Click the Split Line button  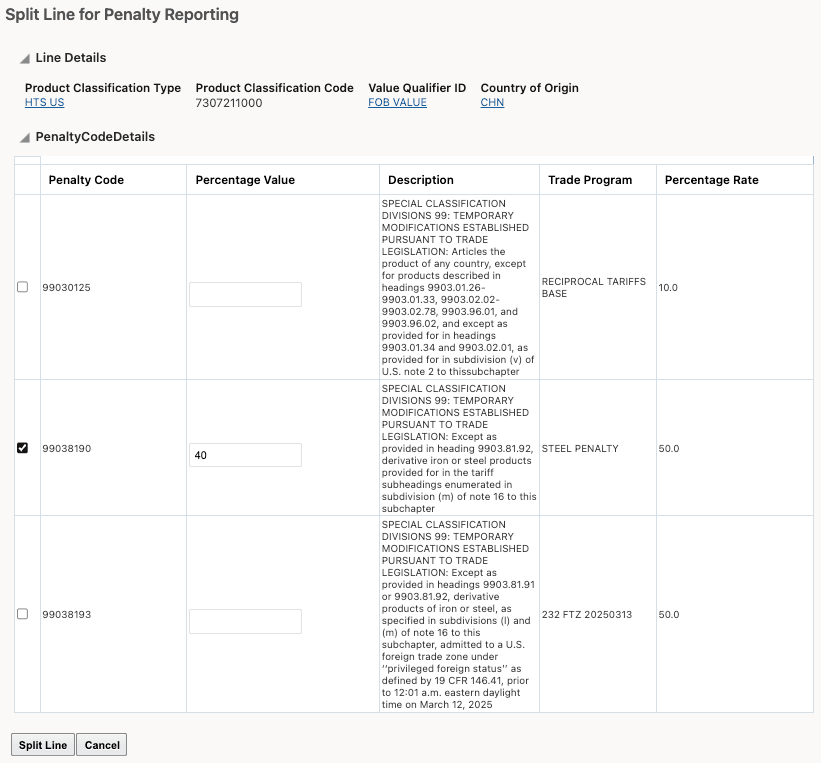point(42,744)
